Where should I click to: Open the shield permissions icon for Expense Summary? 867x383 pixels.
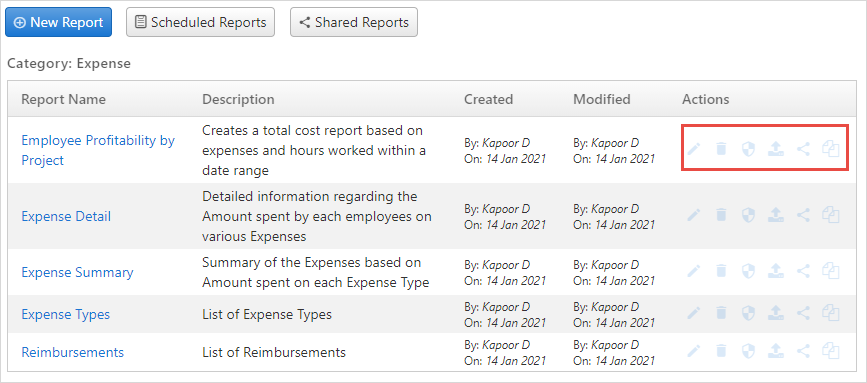click(748, 271)
